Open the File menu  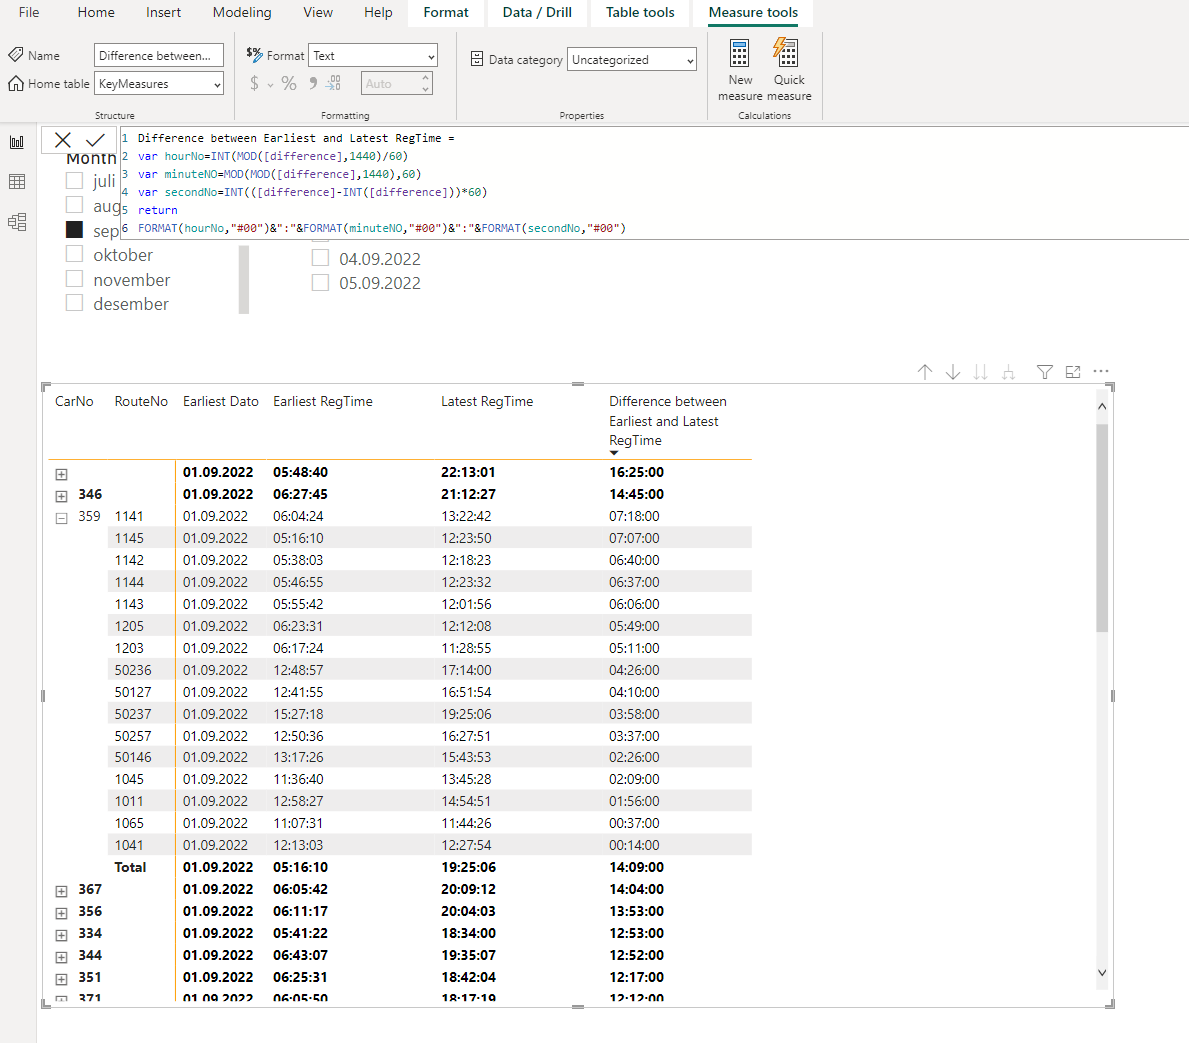[x=29, y=12]
